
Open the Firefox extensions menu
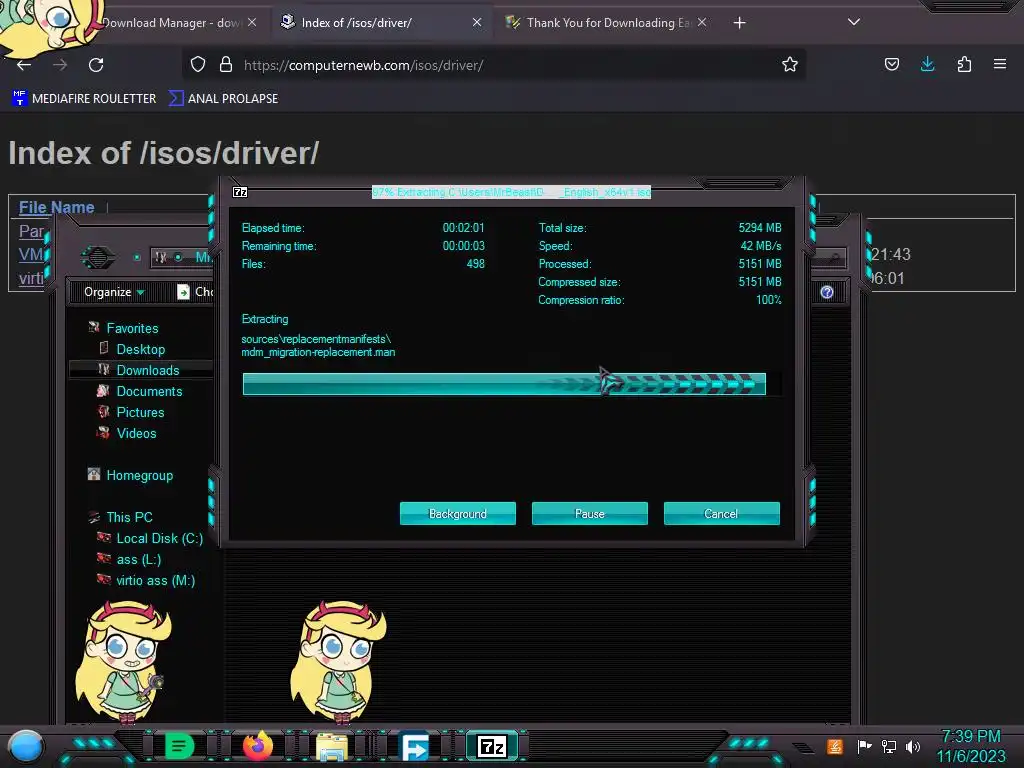point(964,64)
